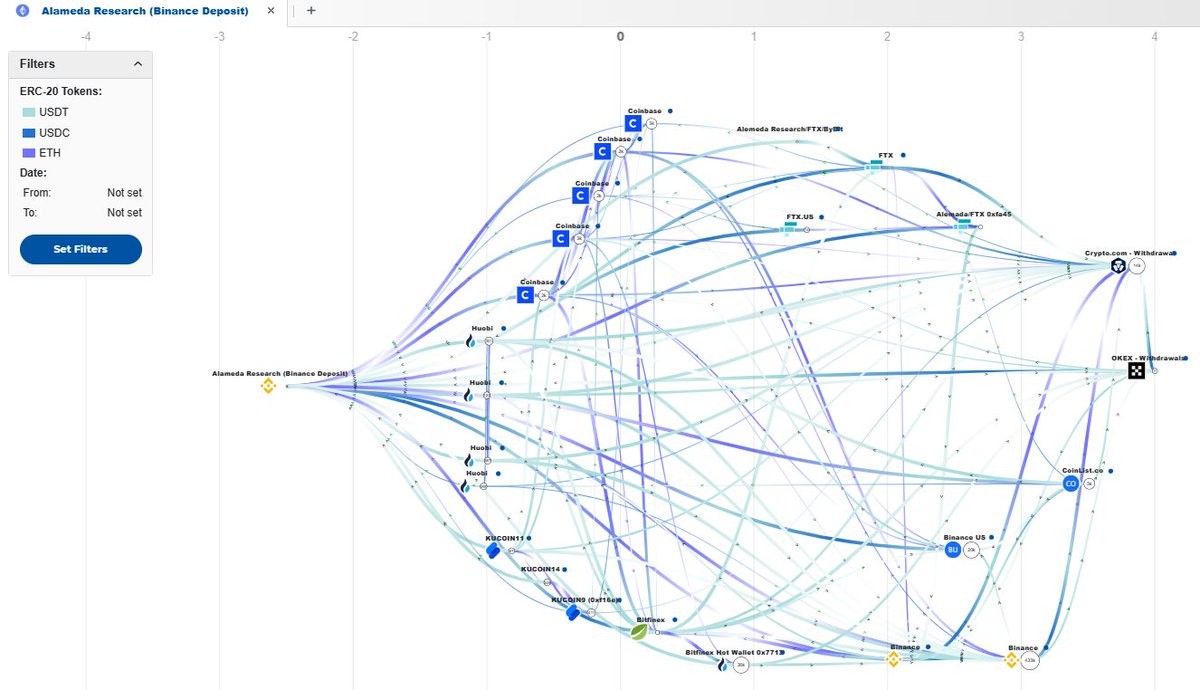Switch to the Alameda Research (Binance Deposit) tab
The height and width of the screenshot is (690, 1200).
point(144,11)
